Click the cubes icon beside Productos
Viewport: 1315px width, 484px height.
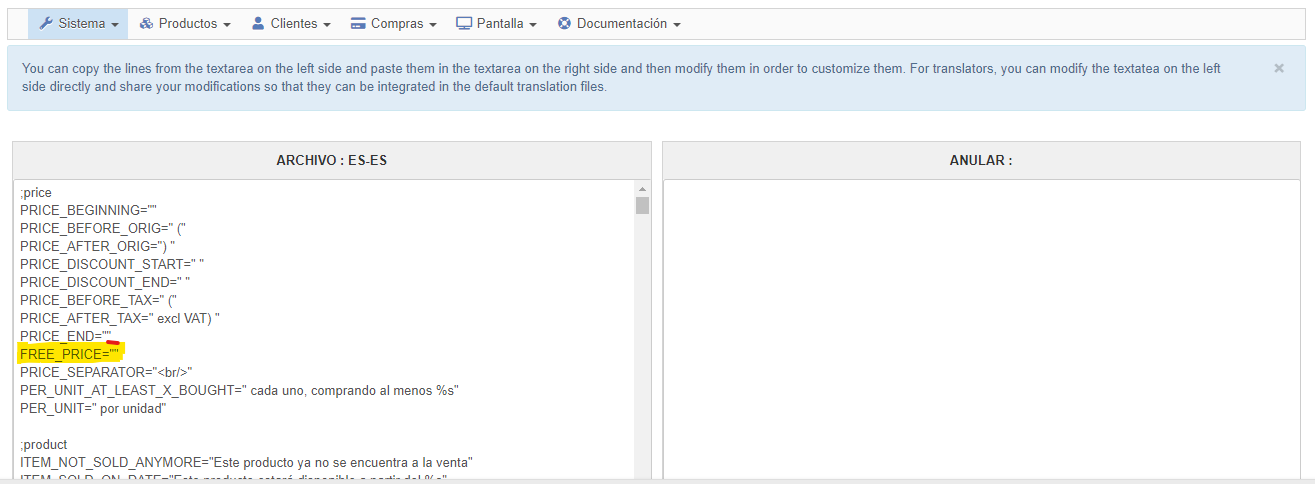click(x=146, y=24)
